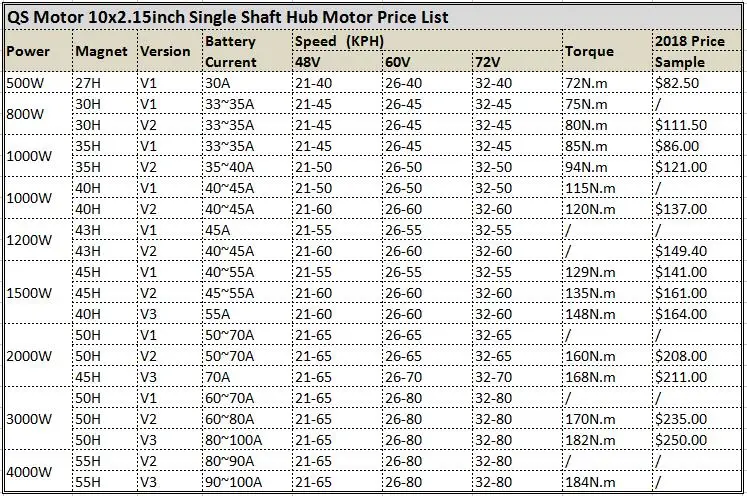The image size is (747, 496).
Task: Click the Version column header
Action: pos(165,52)
